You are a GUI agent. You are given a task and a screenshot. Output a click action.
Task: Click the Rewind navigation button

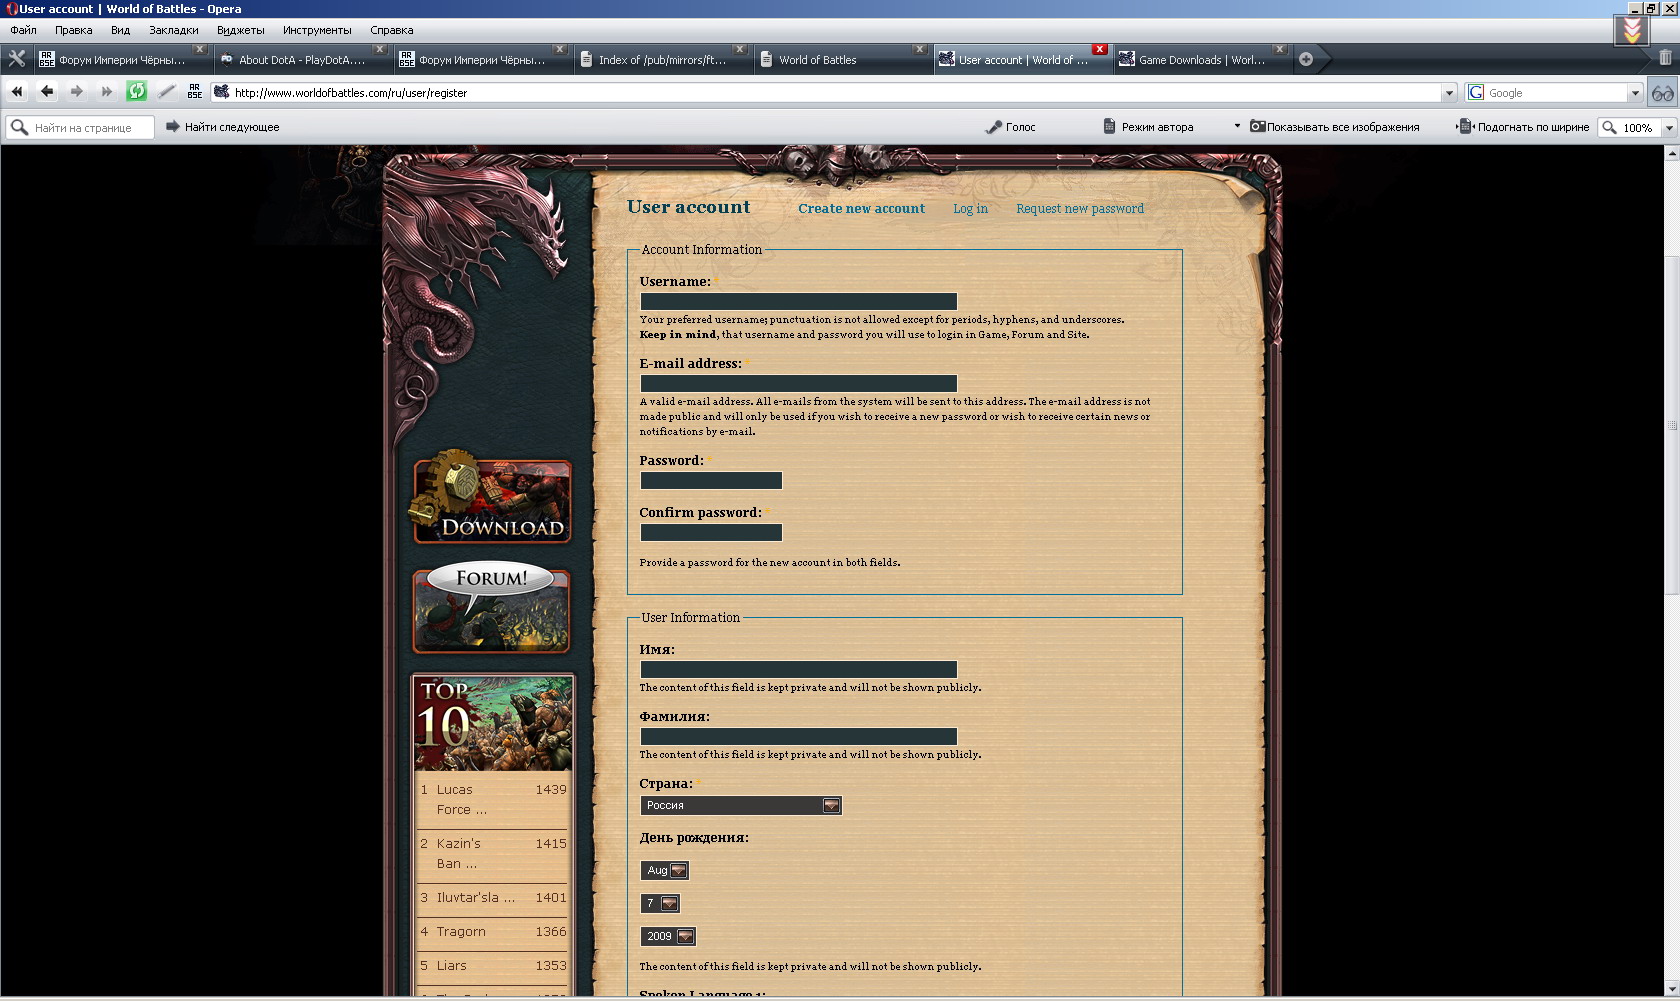[17, 92]
